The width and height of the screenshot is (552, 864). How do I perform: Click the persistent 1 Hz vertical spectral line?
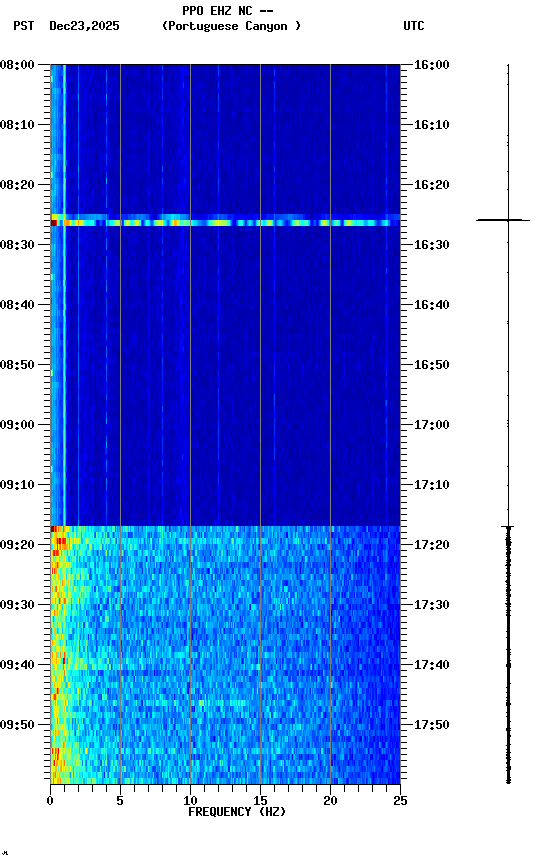click(x=64, y=295)
